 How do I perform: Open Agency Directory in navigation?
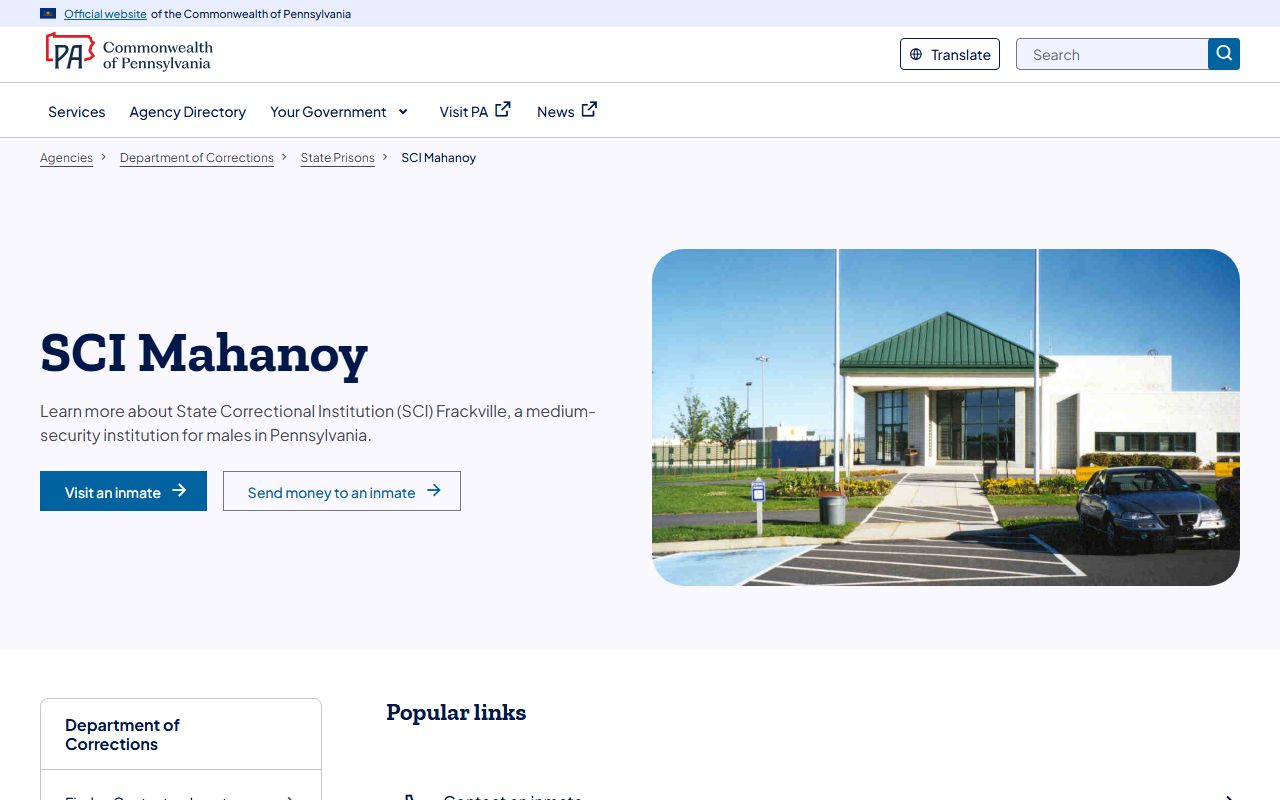point(188,112)
